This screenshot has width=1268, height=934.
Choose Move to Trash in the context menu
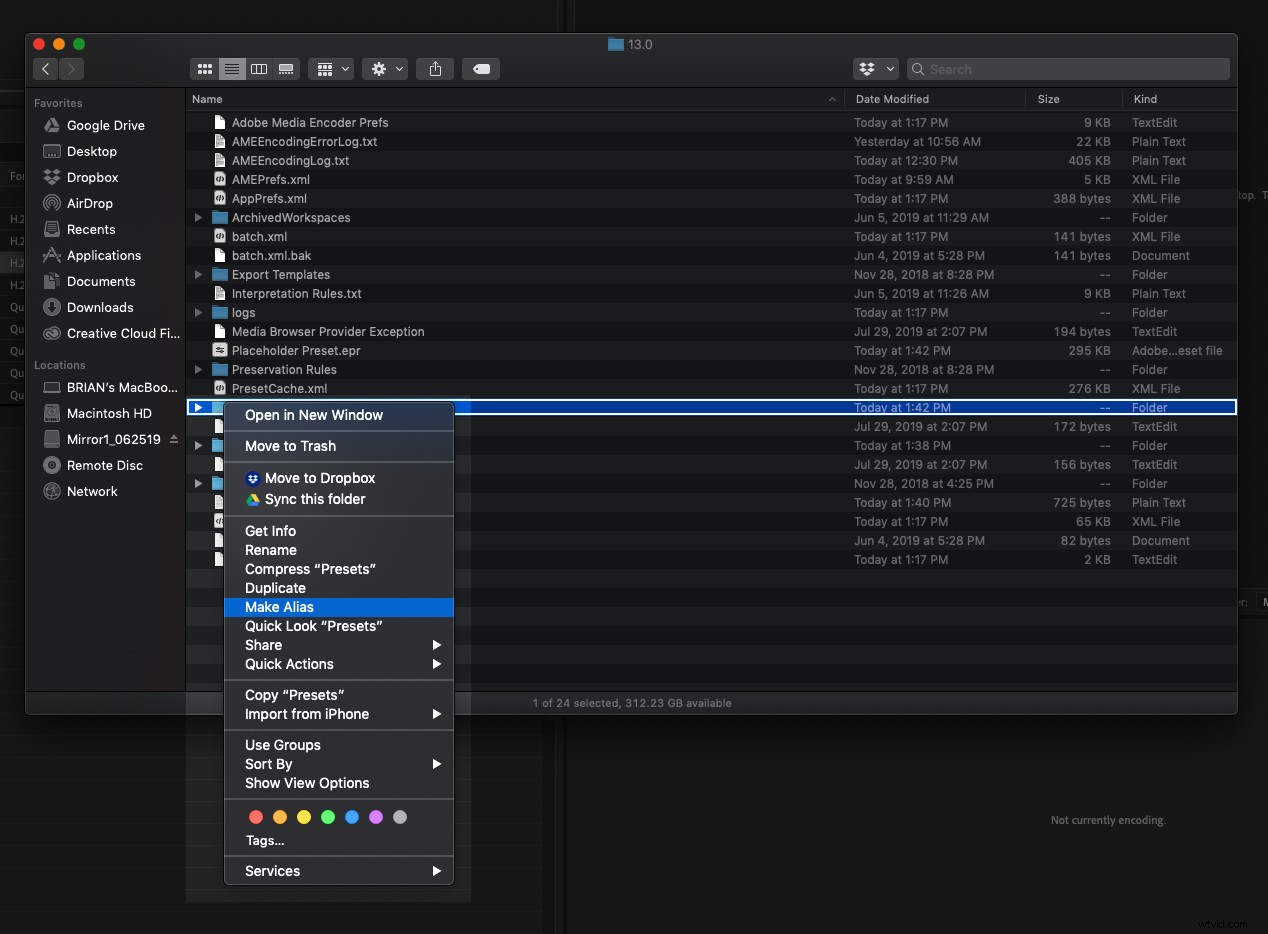(x=290, y=446)
